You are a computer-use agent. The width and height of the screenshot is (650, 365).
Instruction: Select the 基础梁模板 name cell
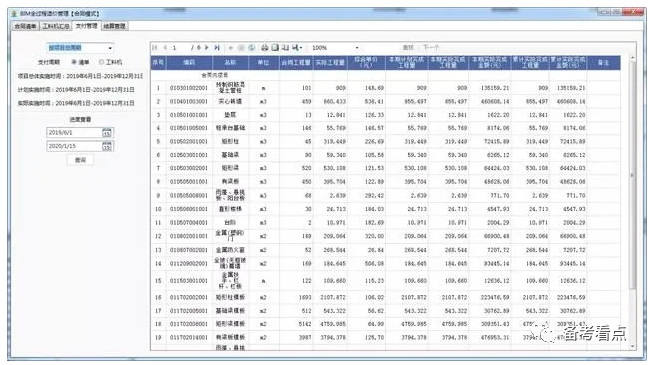(x=230, y=311)
